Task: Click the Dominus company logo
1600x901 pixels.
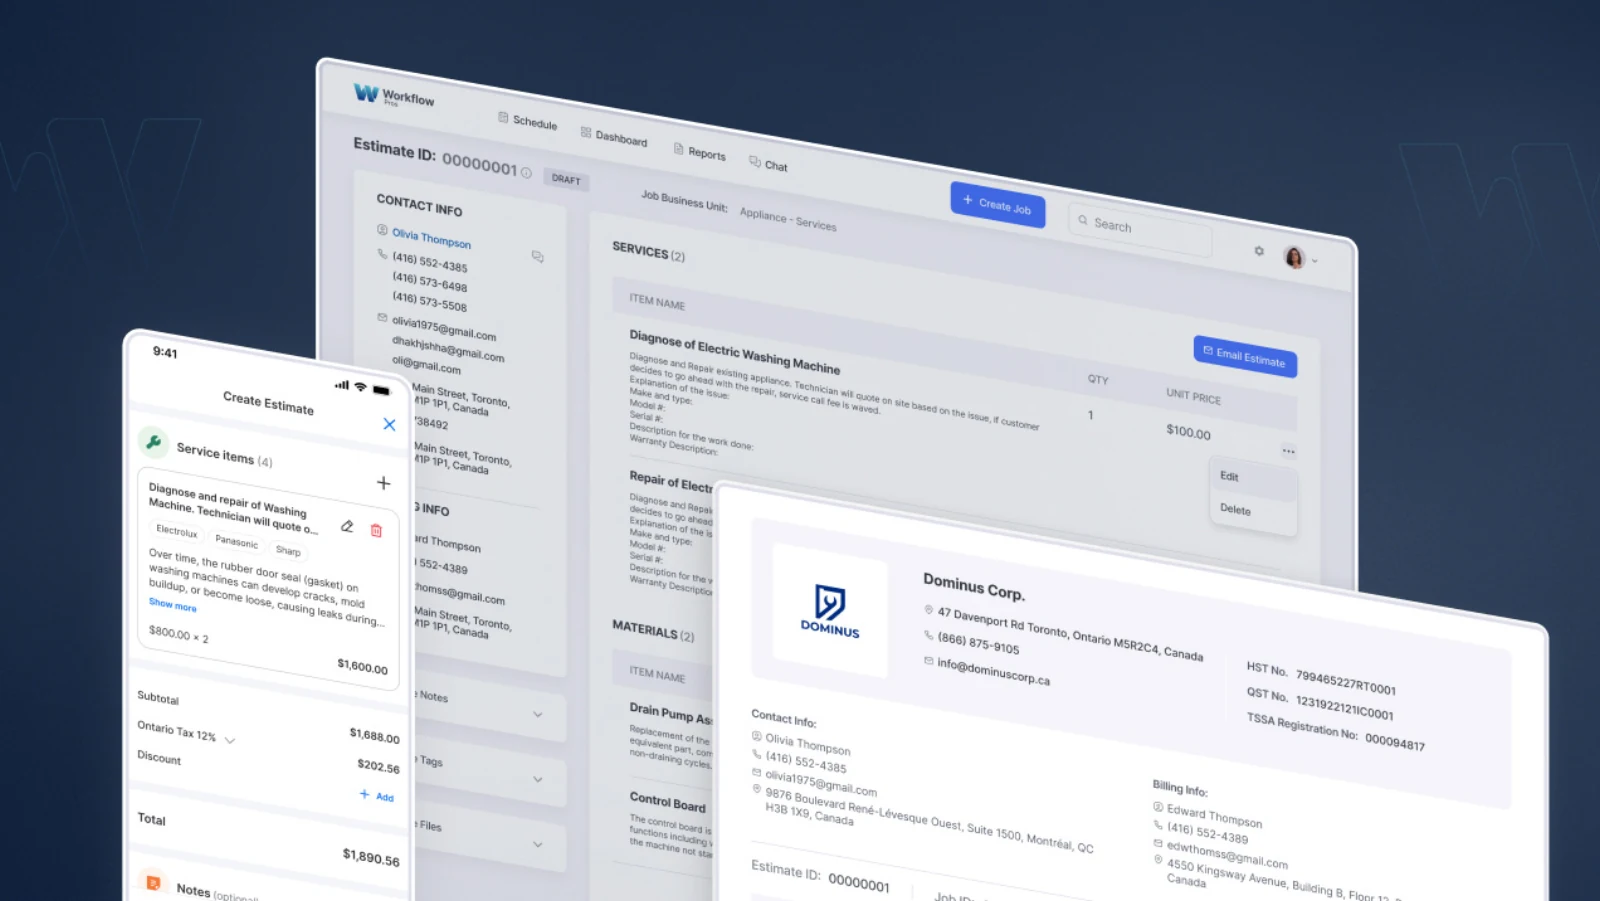Action: (830, 611)
